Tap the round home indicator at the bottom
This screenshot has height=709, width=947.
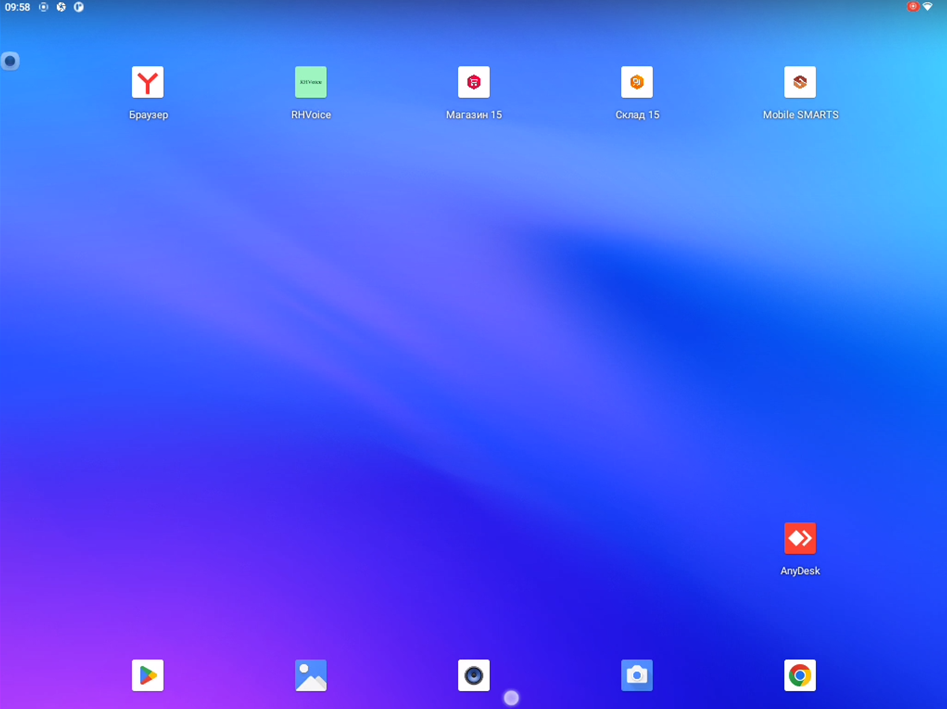[511, 698]
